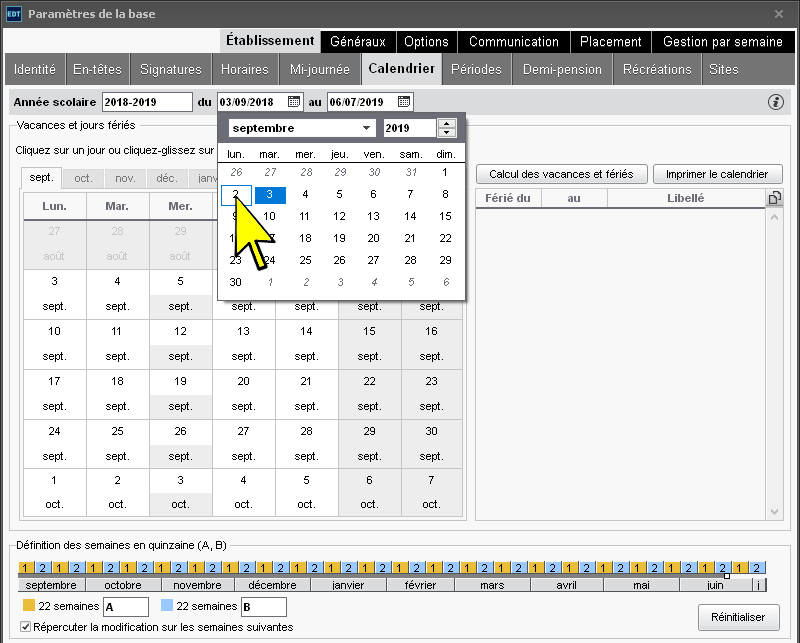The width and height of the screenshot is (800, 643).
Task: Click the copy icon beside Libellé column
Action: tap(774, 198)
